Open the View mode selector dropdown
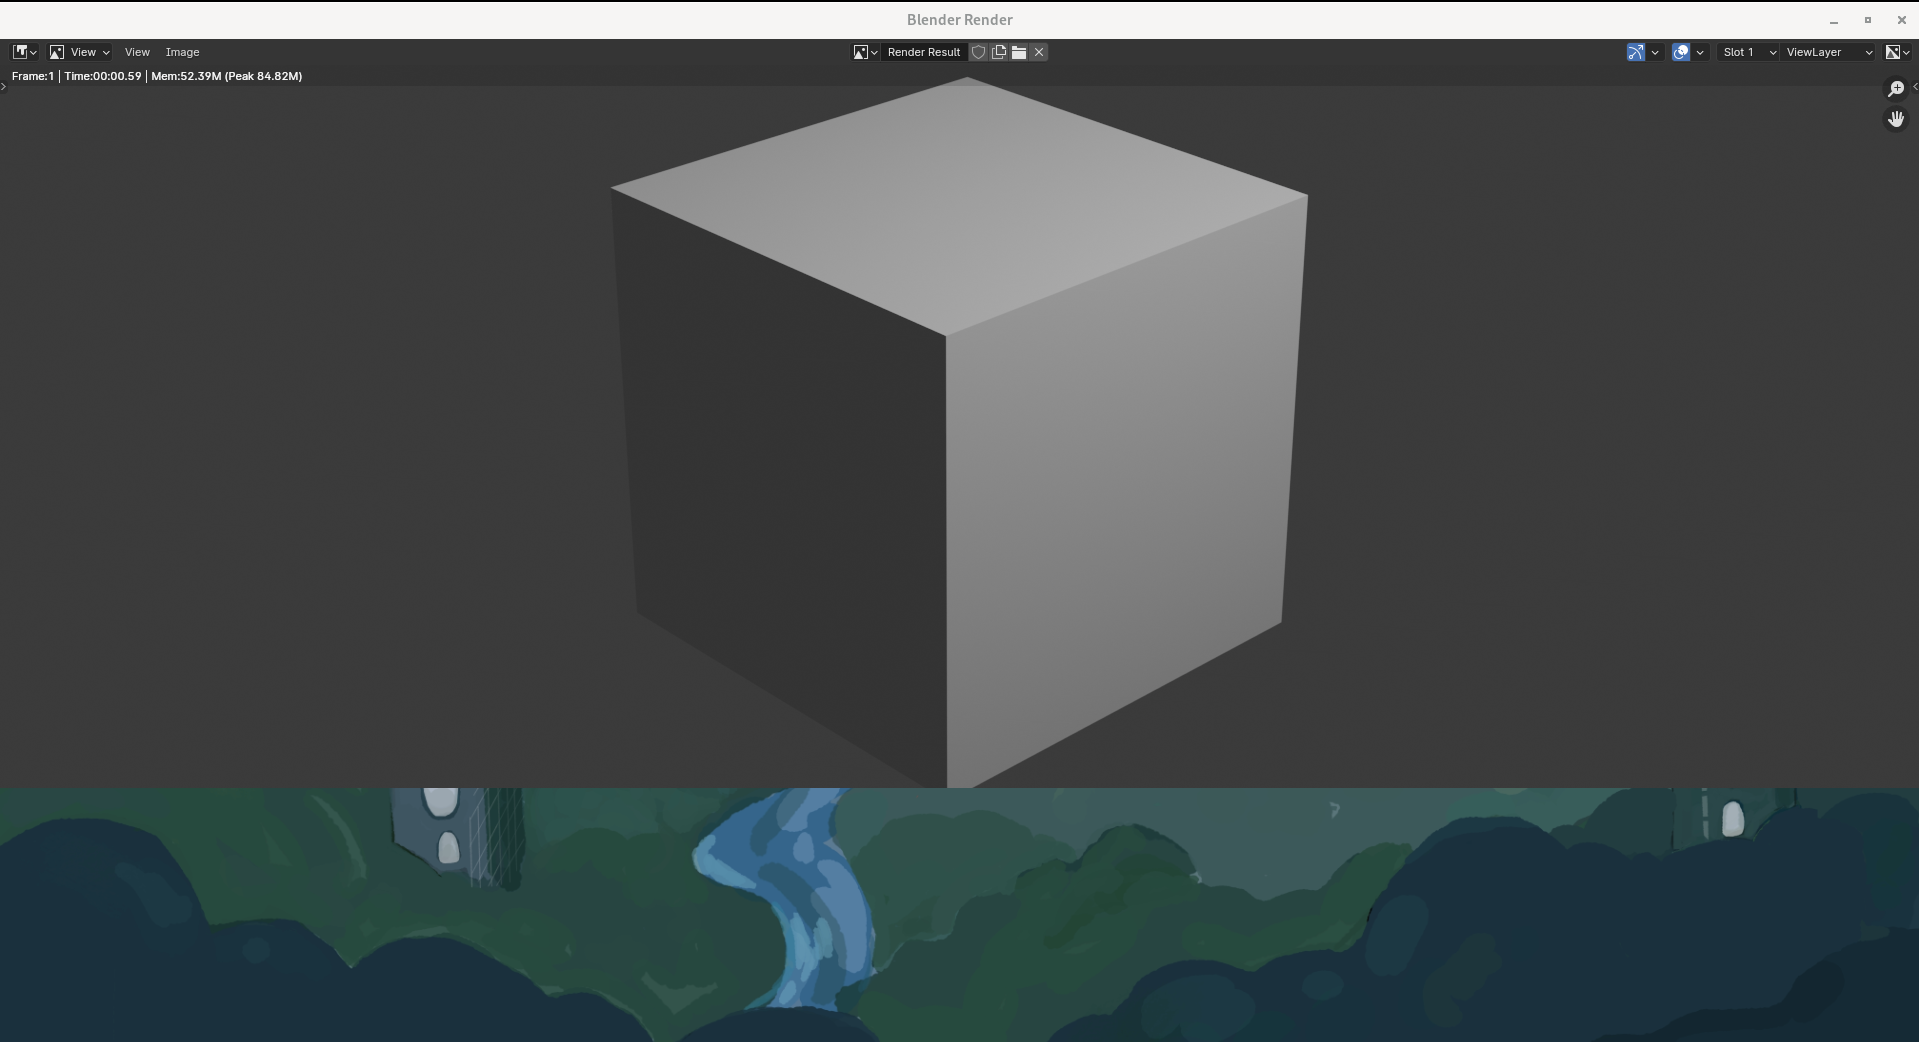 pos(80,52)
